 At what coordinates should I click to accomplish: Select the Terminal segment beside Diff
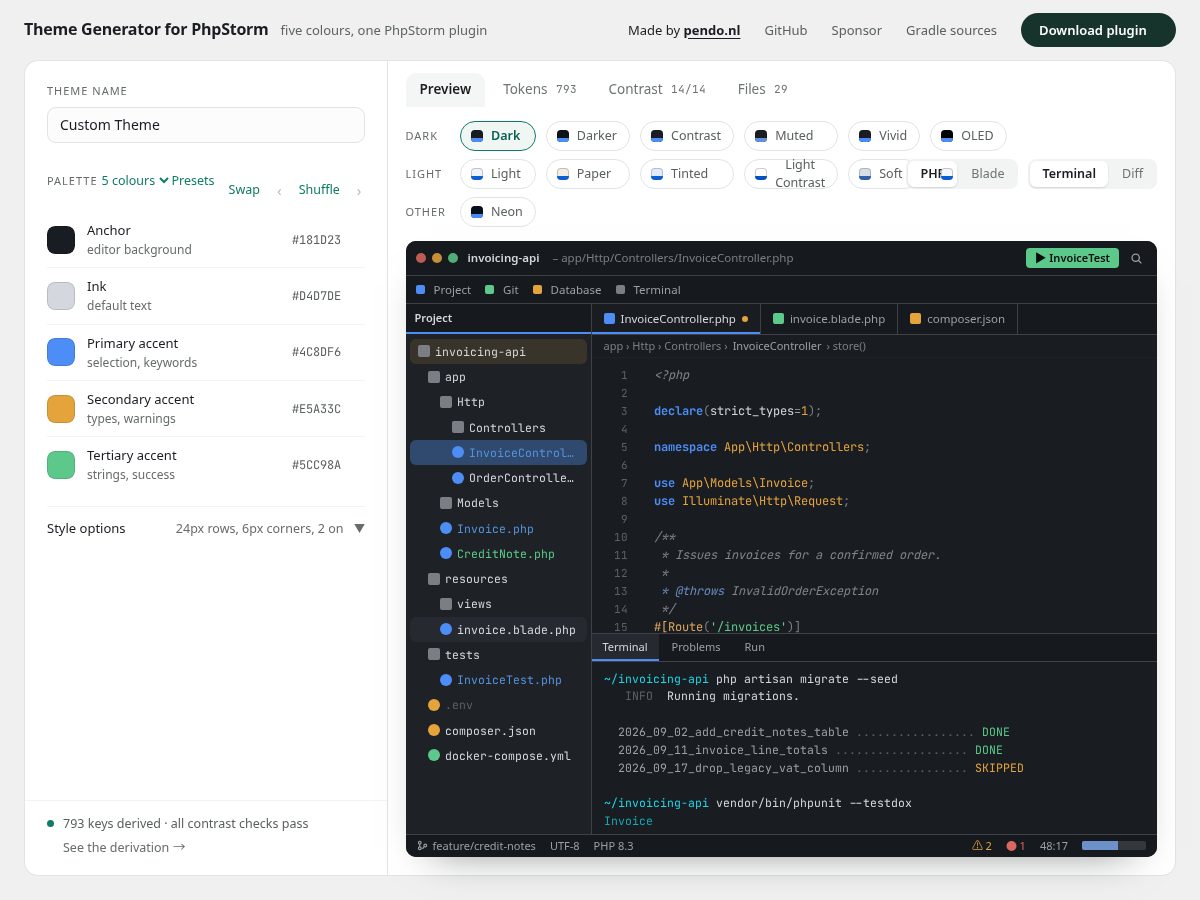pyautogui.click(x=1069, y=174)
